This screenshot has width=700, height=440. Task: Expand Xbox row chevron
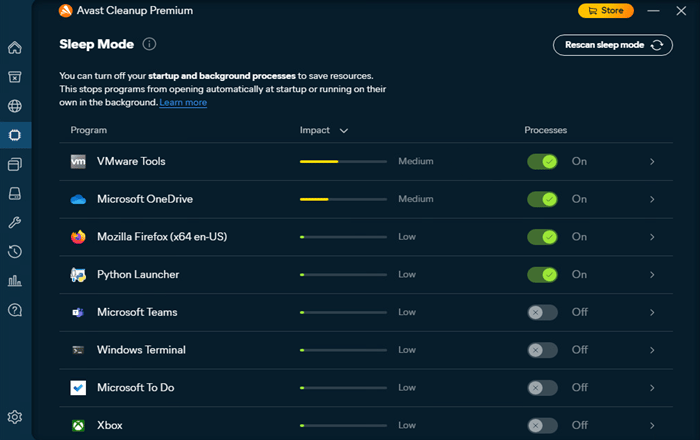tap(652, 425)
